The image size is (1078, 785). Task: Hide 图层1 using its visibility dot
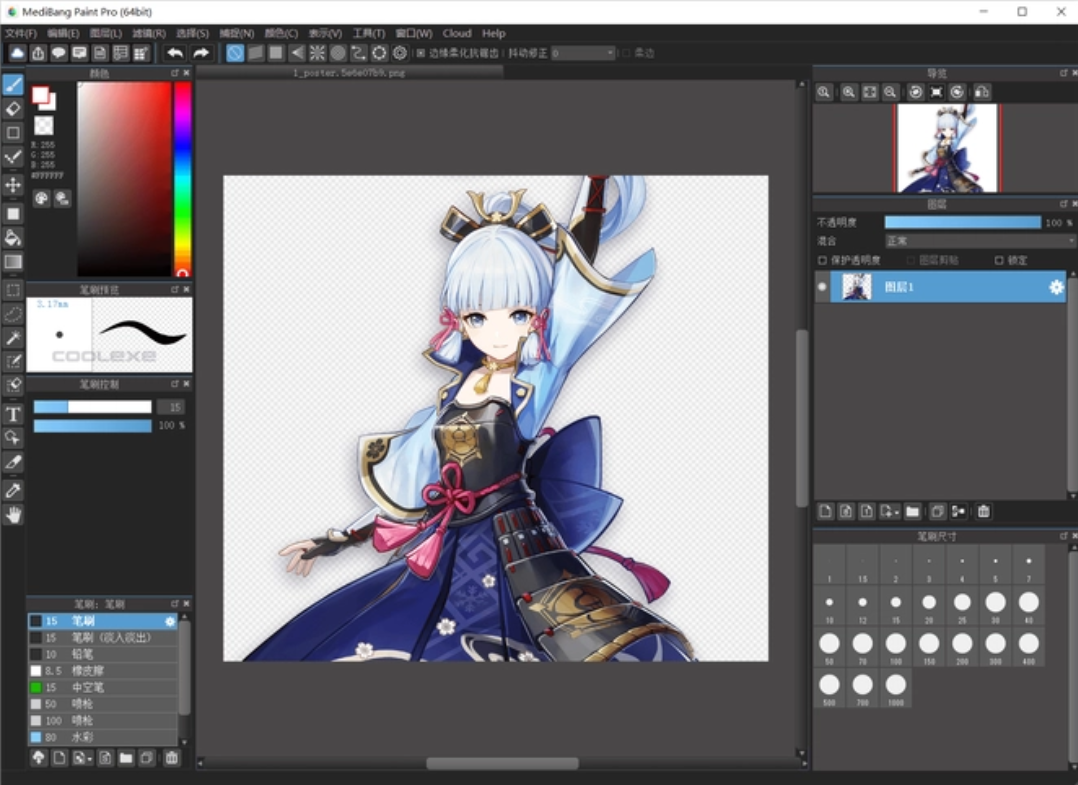tap(823, 287)
